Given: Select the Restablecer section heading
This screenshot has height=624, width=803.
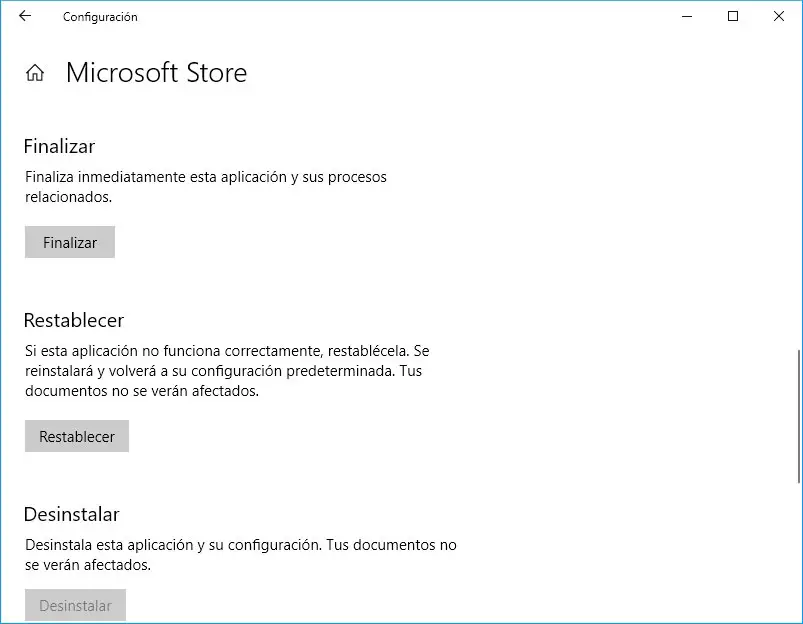Looking at the screenshot, I should point(73,321).
